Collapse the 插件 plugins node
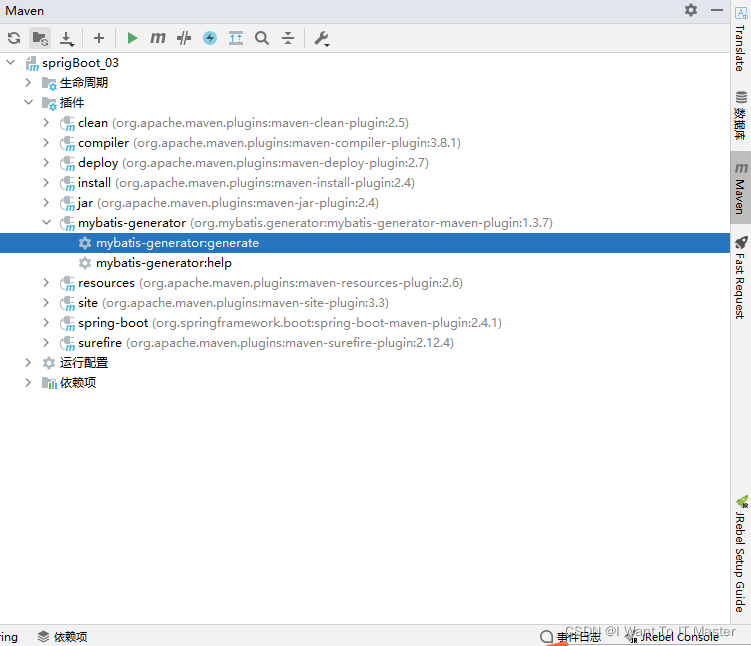The height and width of the screenshot is (646, 751). 28,102
